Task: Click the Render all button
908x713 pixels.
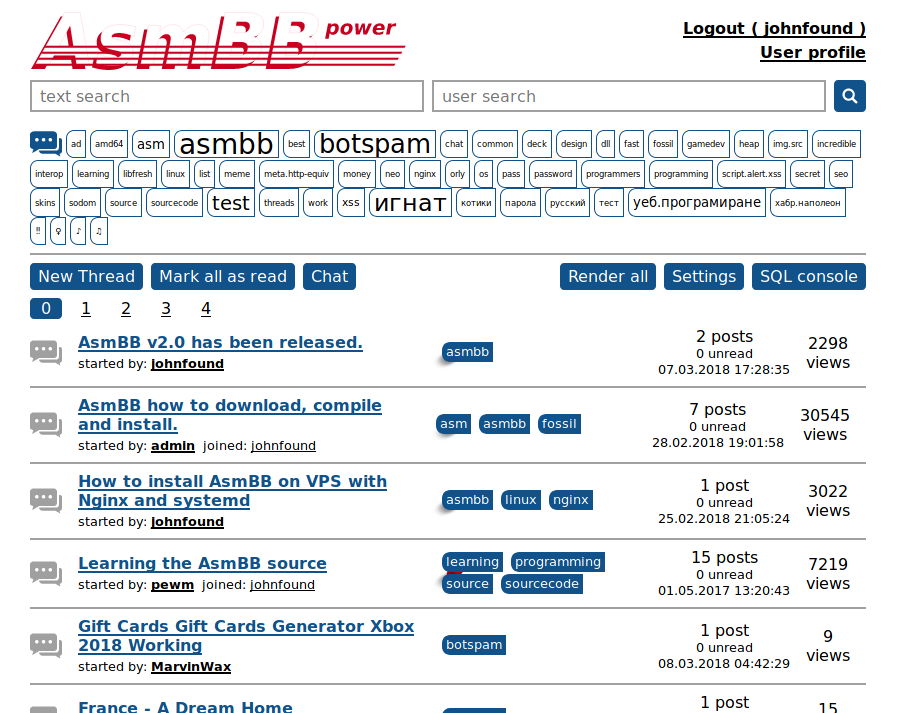Action: pyautogui.click(x=608, y=276)
